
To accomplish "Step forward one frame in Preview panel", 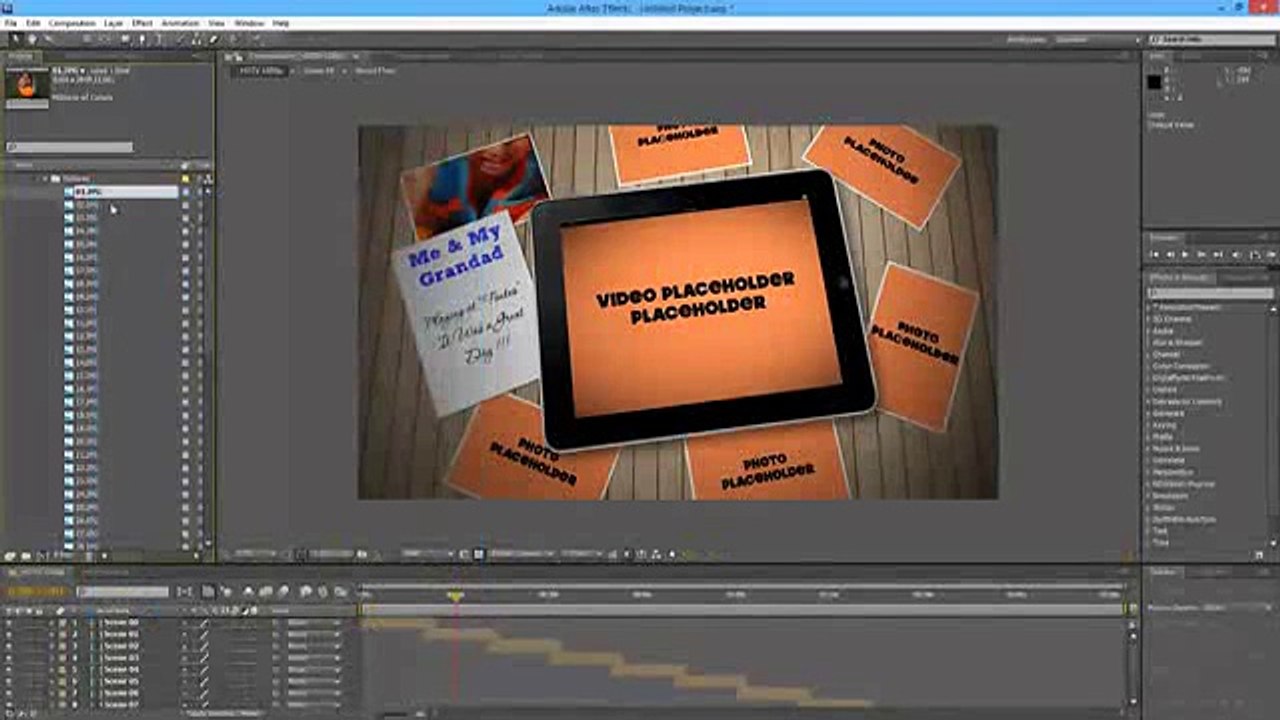I will pyautogui.click(x=1203, y=255).
